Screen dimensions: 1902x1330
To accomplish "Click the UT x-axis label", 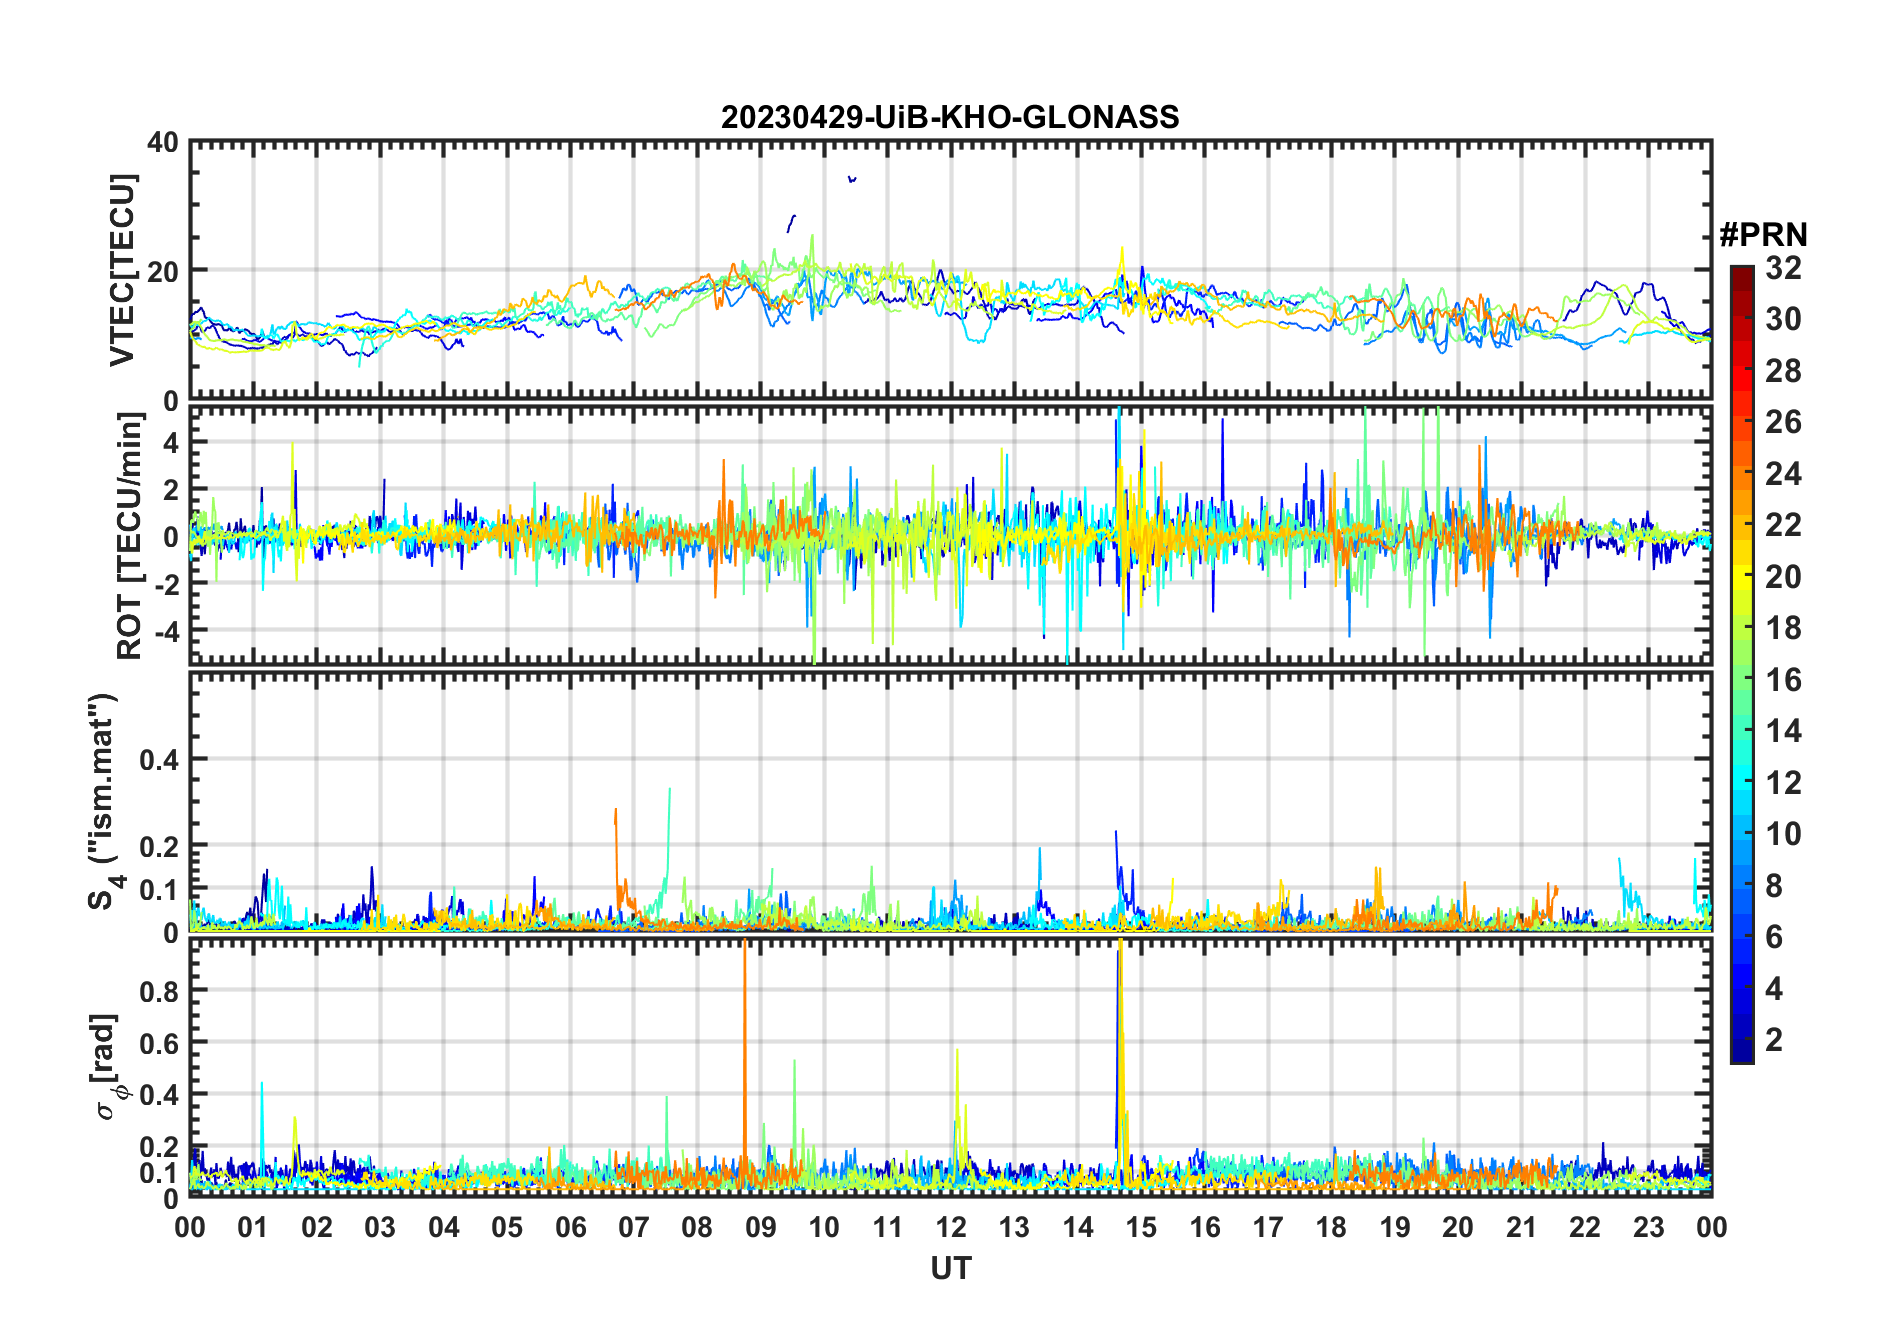I will (x=950, y=1269).
